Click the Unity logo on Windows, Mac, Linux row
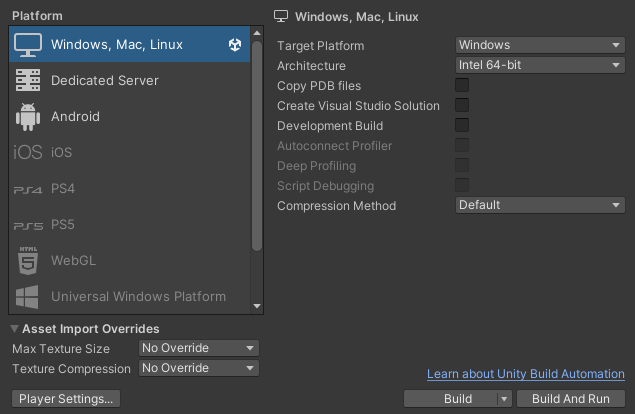The height and width of the screenshot is (414, 635). 235,45
